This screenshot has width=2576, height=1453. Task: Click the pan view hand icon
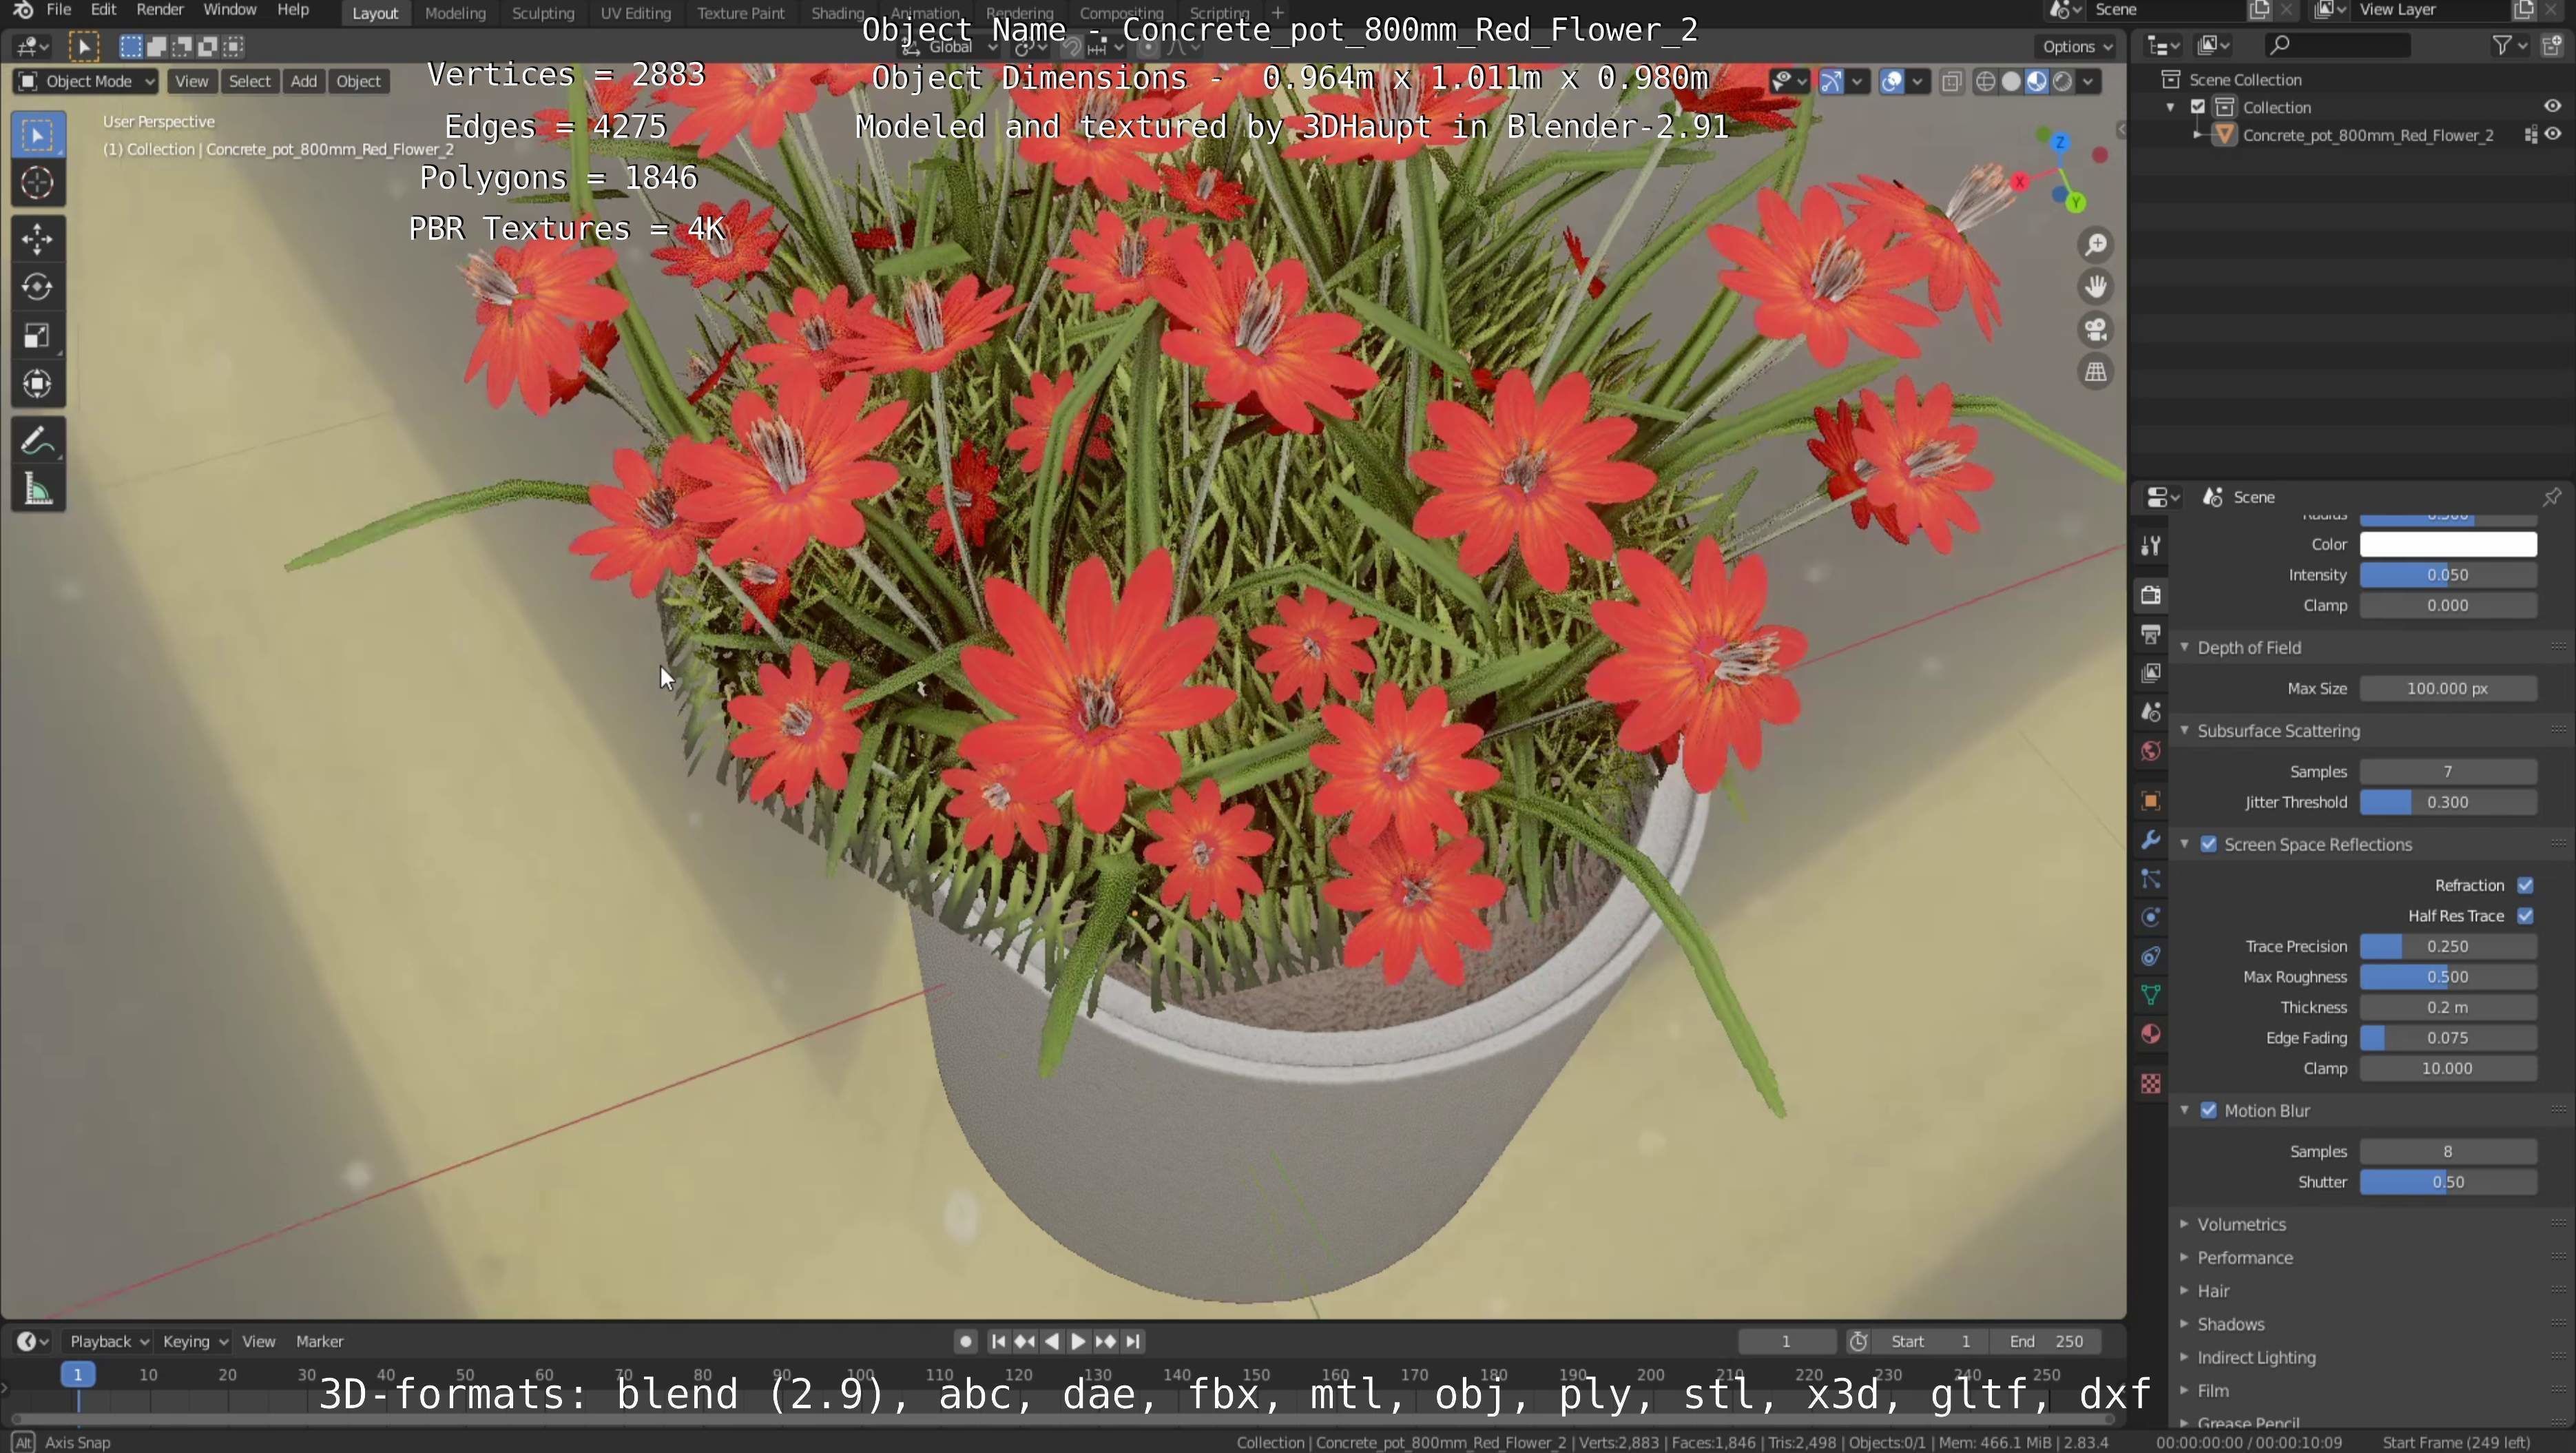[2095, 287]
